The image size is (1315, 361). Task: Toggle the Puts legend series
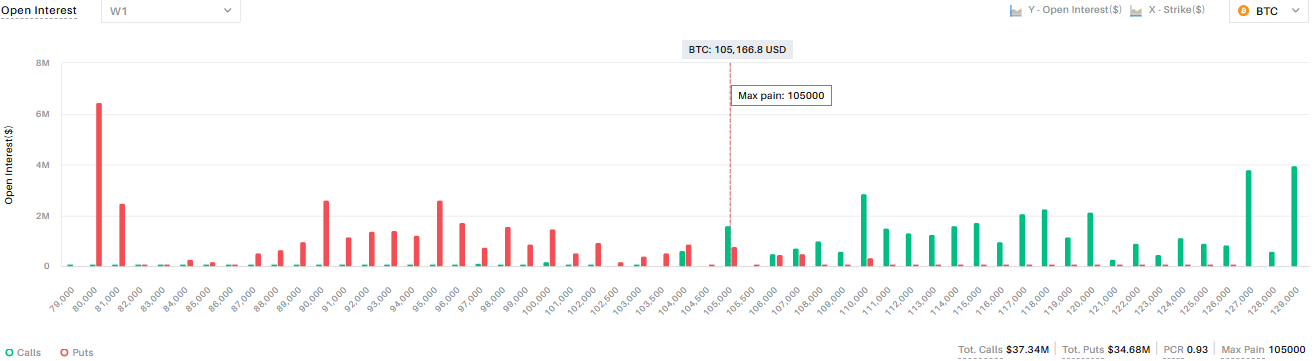[77, 352]
